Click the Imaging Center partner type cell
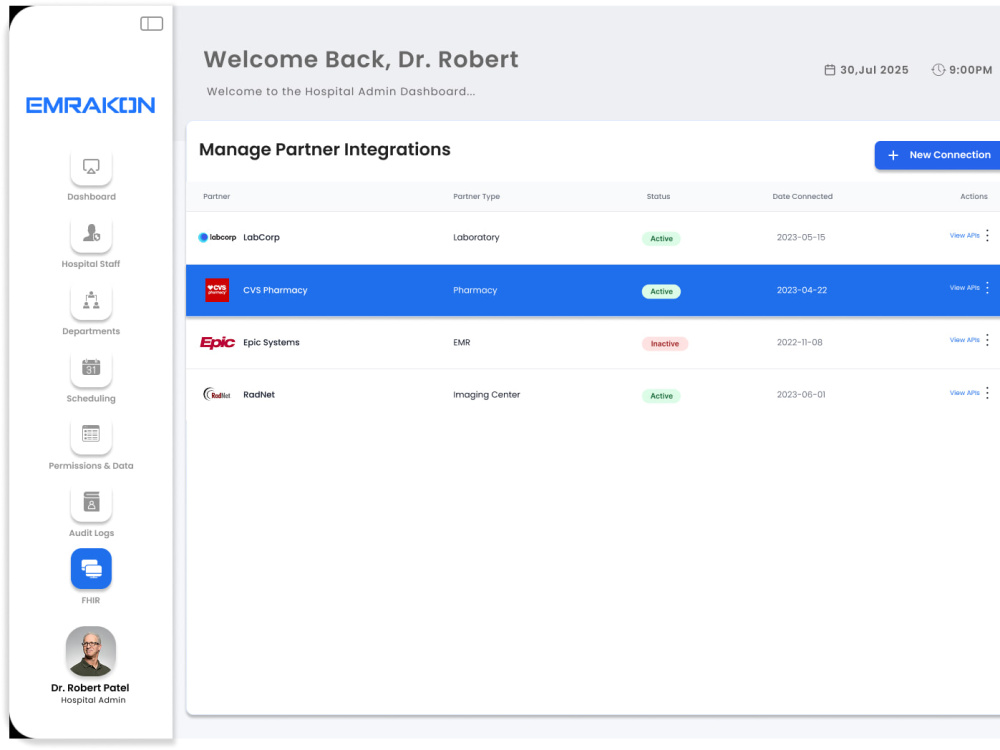 (487, 395)
